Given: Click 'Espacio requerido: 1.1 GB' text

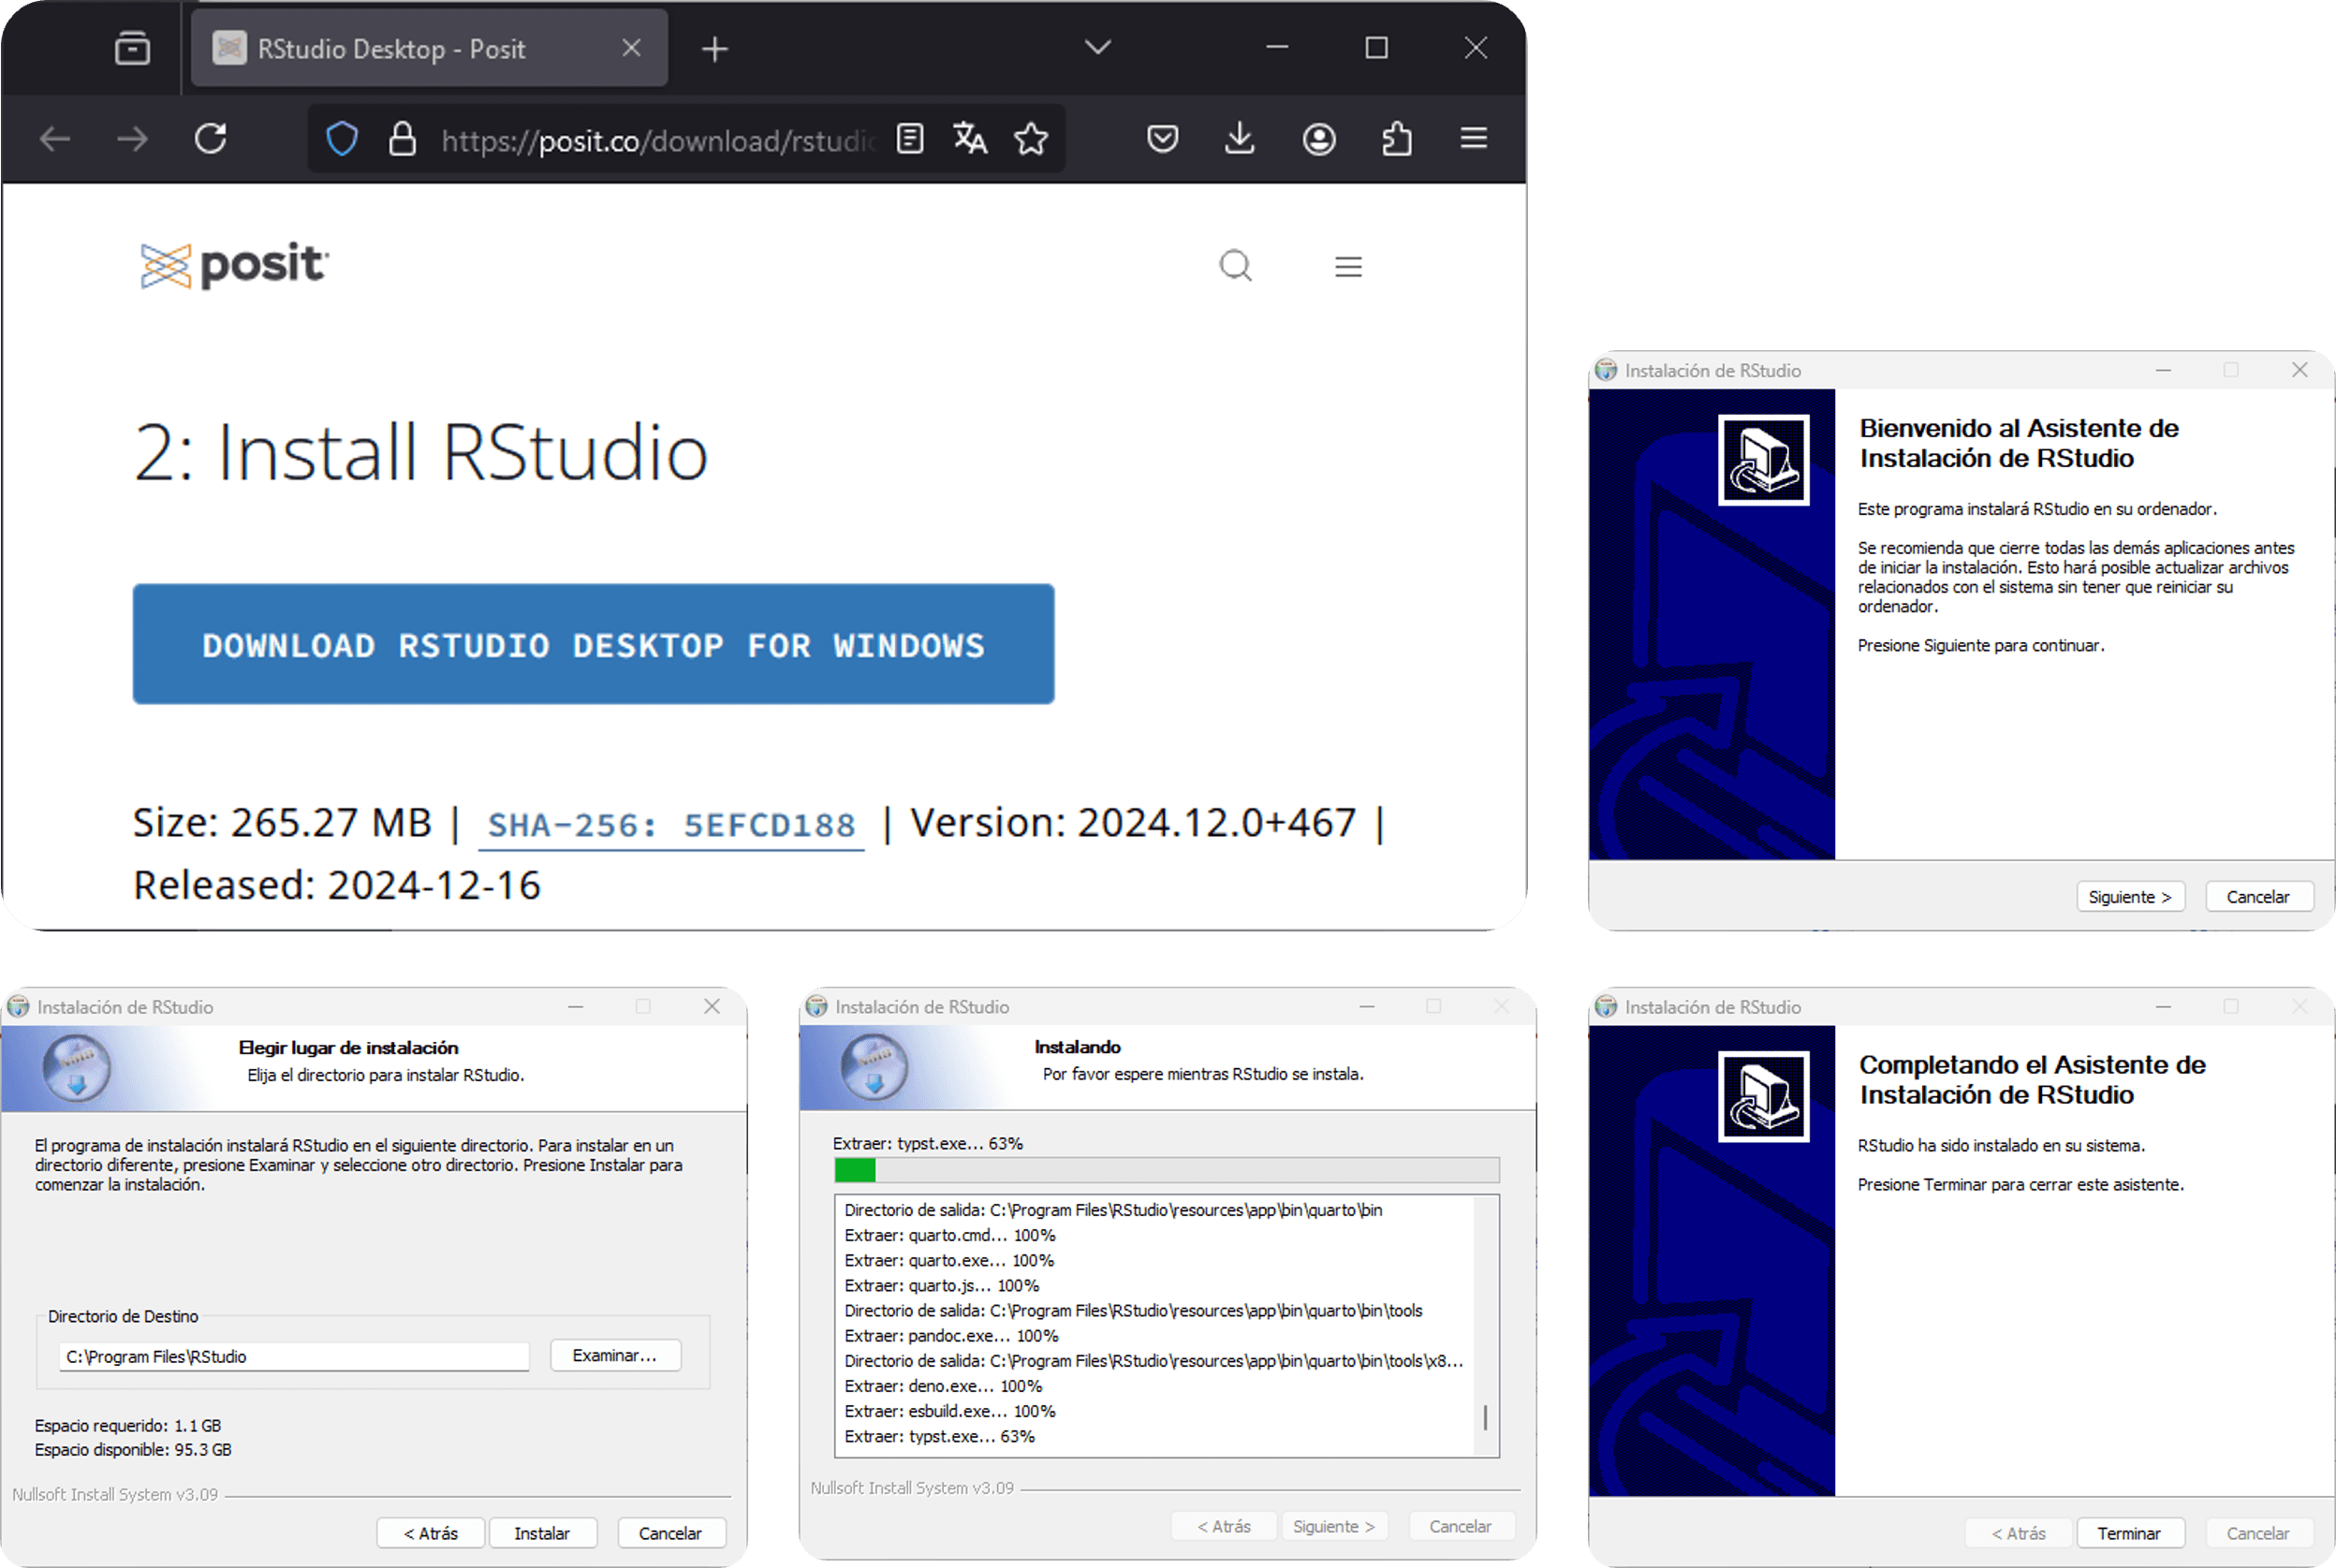Looking at the screenshot, I should coord(128,1425).
